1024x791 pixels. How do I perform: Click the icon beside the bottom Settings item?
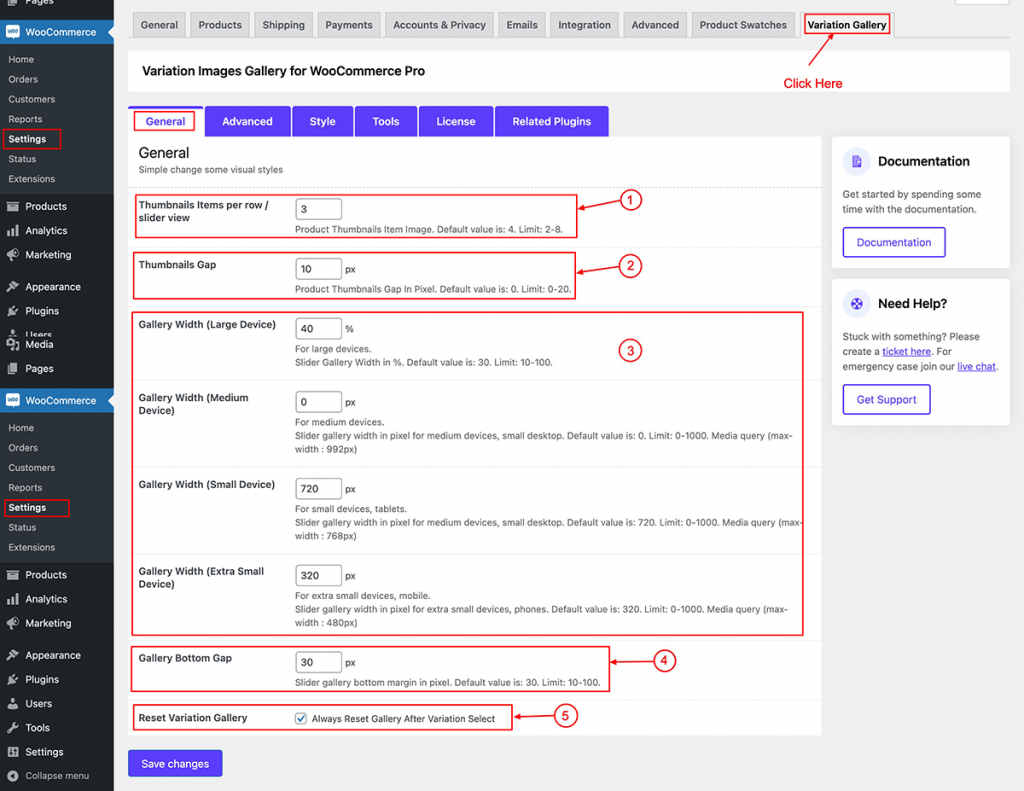12,752
